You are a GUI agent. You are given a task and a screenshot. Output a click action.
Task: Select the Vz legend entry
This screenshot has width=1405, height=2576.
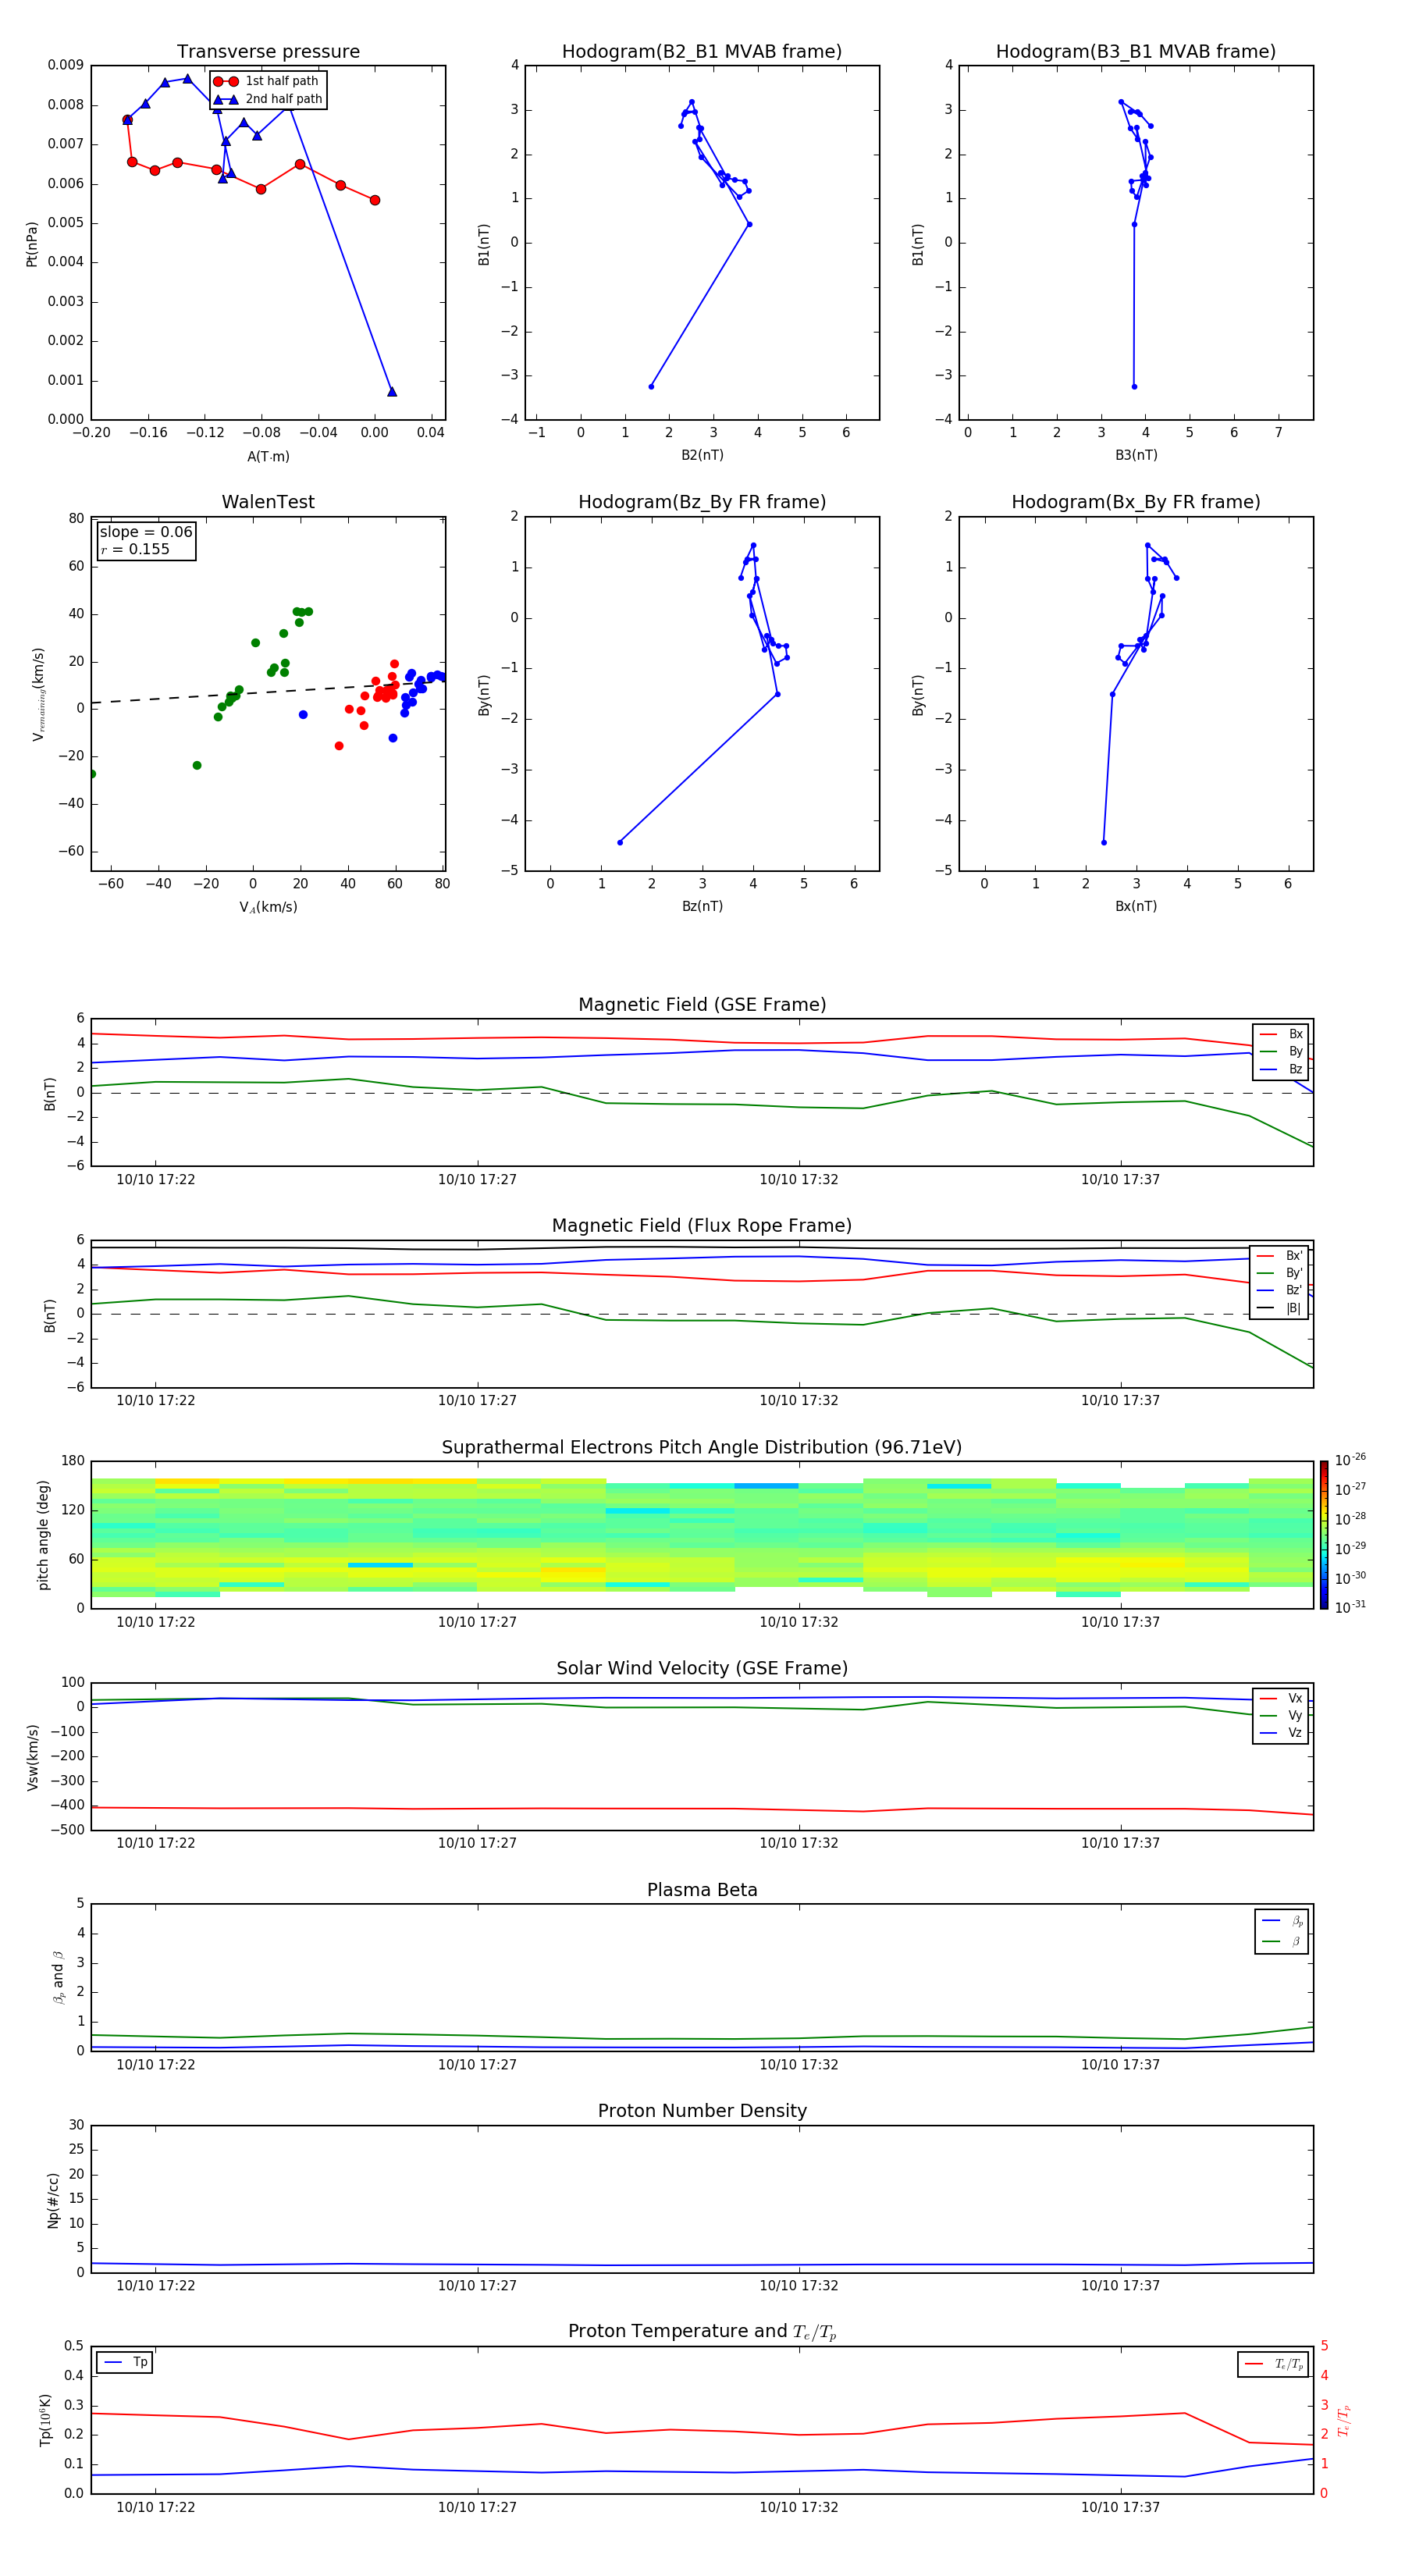click(x=1281, y=1733)
